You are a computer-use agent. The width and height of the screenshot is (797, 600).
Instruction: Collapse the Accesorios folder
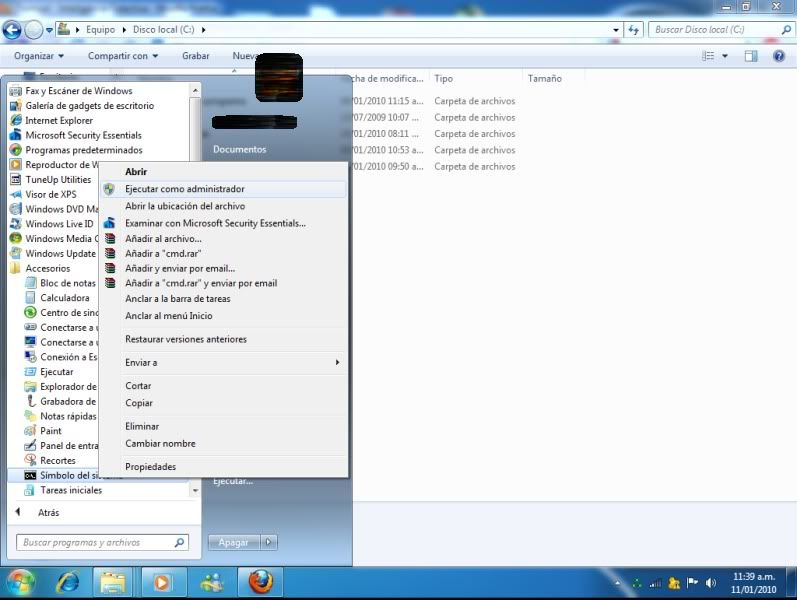pyautogui.click(x=48, y=268)
